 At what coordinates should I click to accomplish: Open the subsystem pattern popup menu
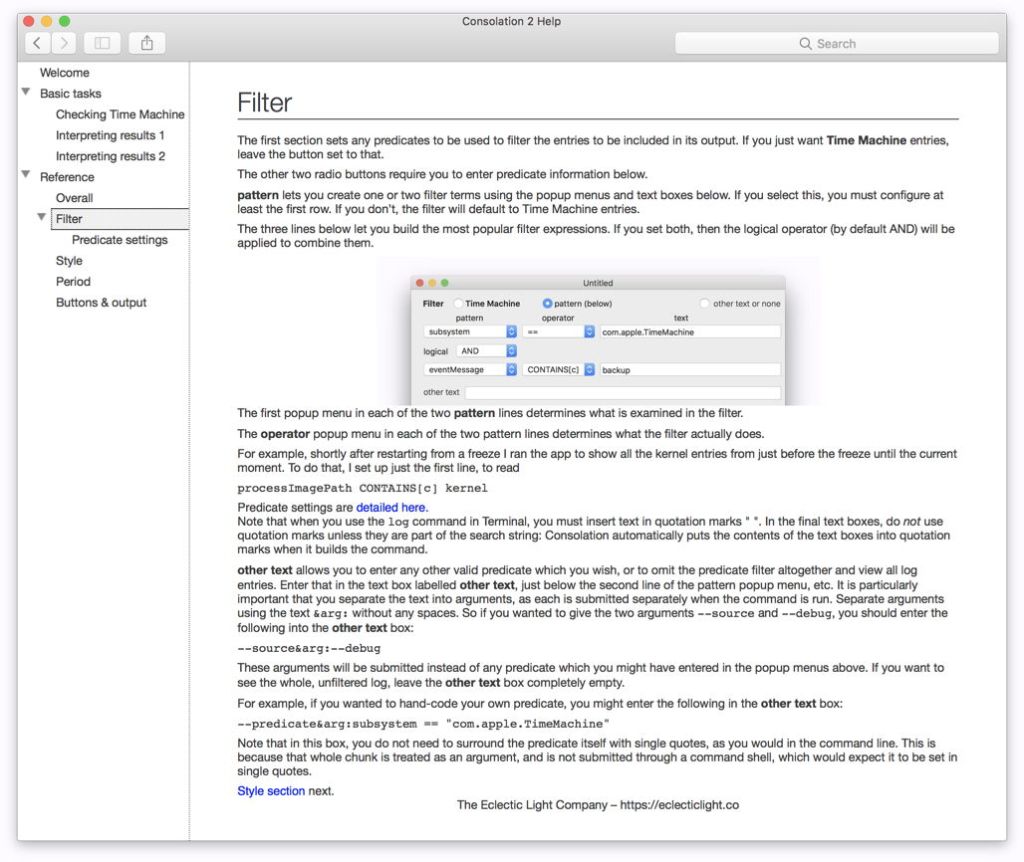pyautogui.click(x=470, y=331)
